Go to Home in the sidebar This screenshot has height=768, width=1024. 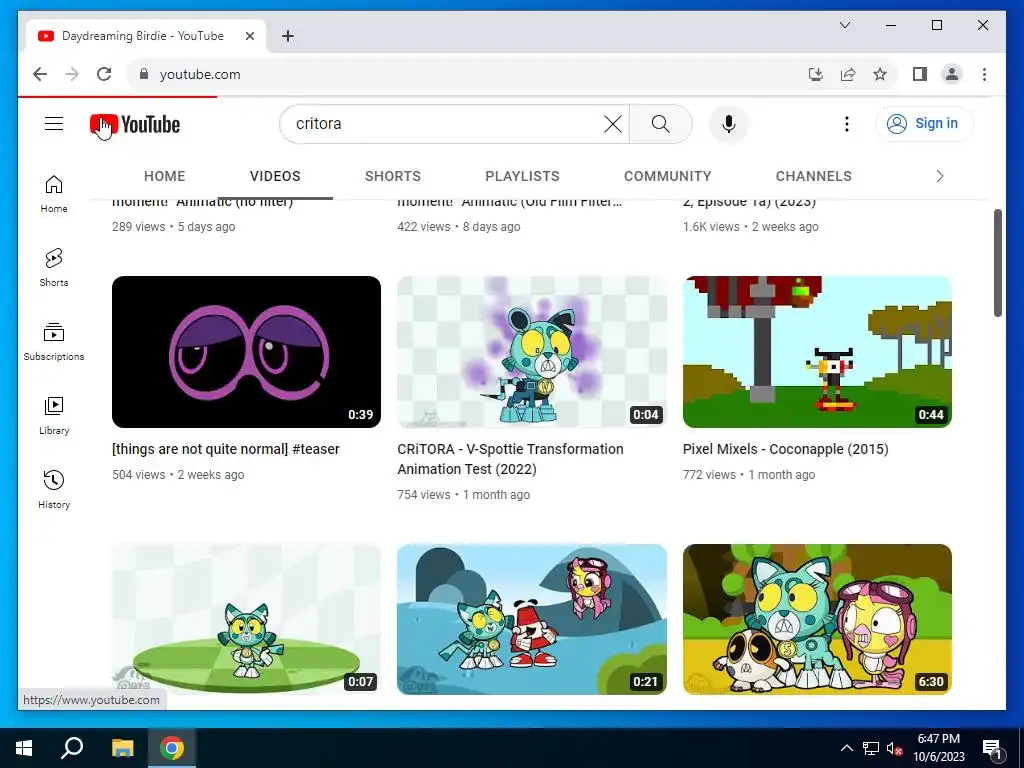coord(54,194)
